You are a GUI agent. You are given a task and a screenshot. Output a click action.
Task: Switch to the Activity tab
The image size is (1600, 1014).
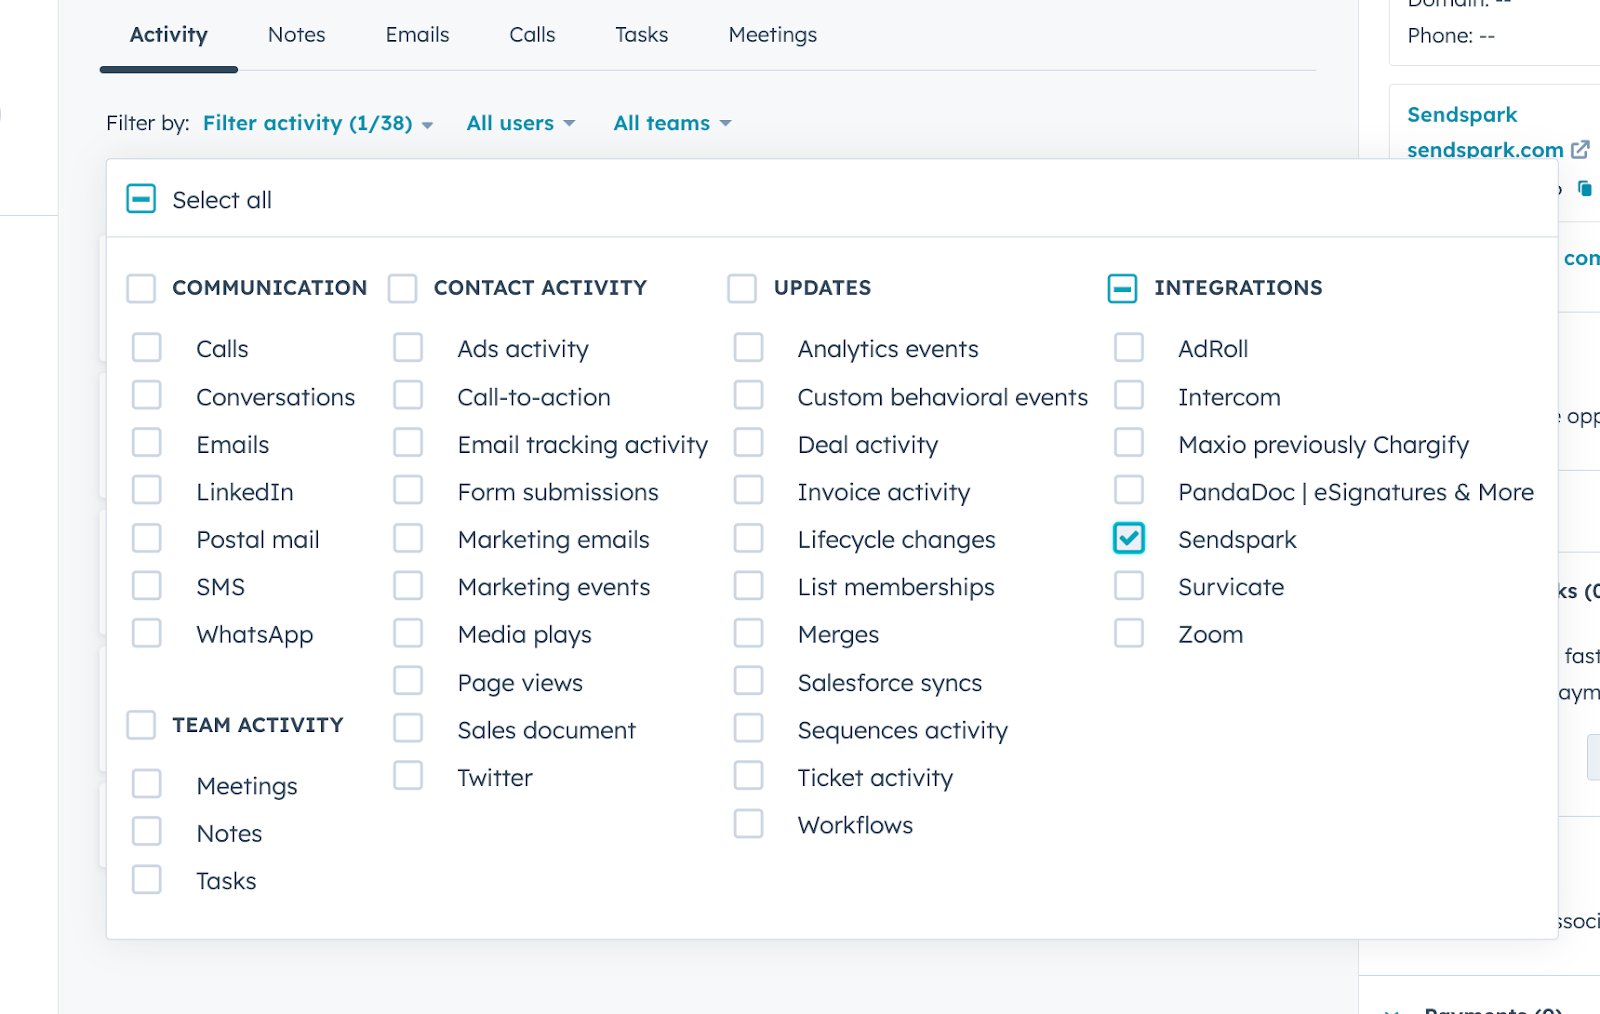point(169,35)
